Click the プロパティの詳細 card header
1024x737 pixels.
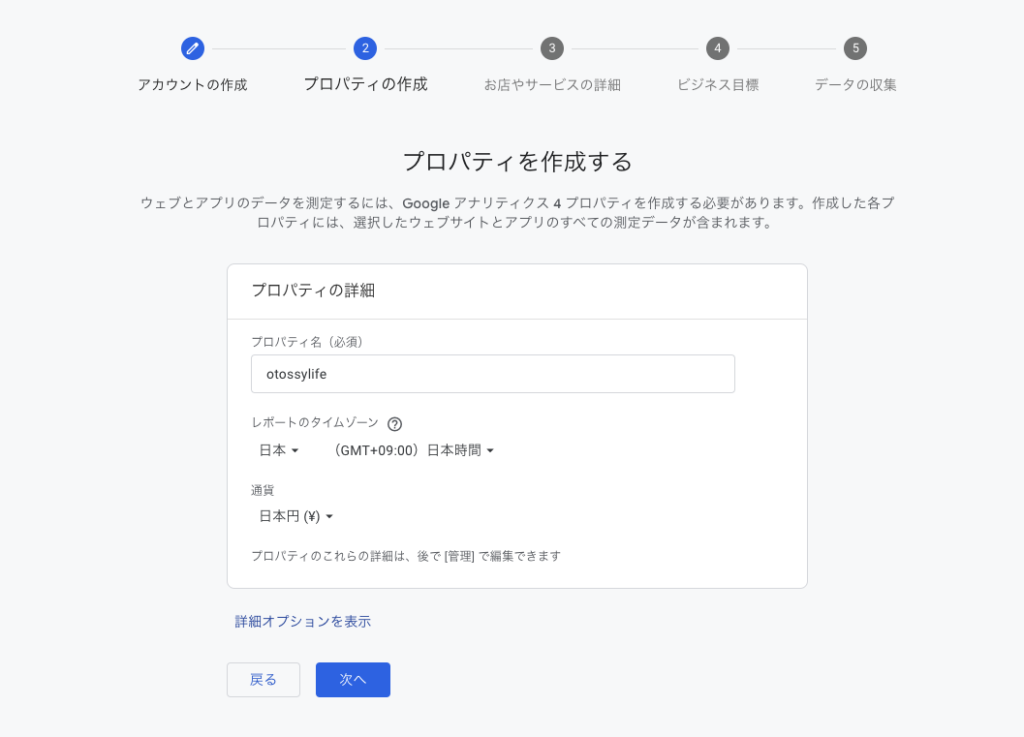tap(313, 291)
